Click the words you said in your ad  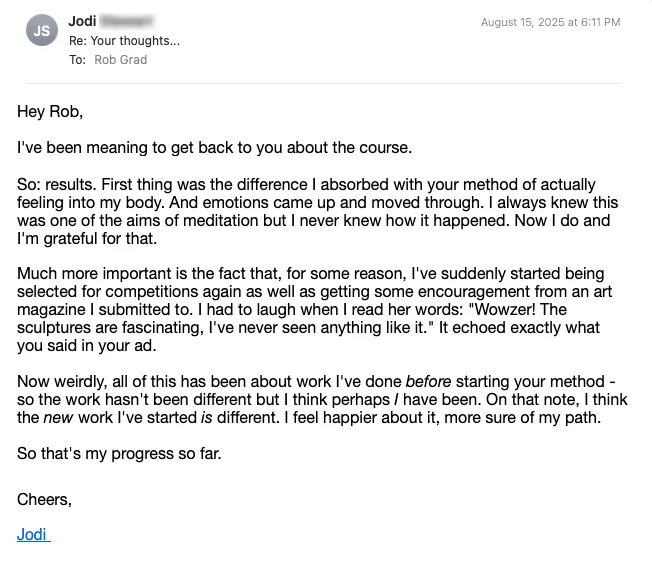86,346
